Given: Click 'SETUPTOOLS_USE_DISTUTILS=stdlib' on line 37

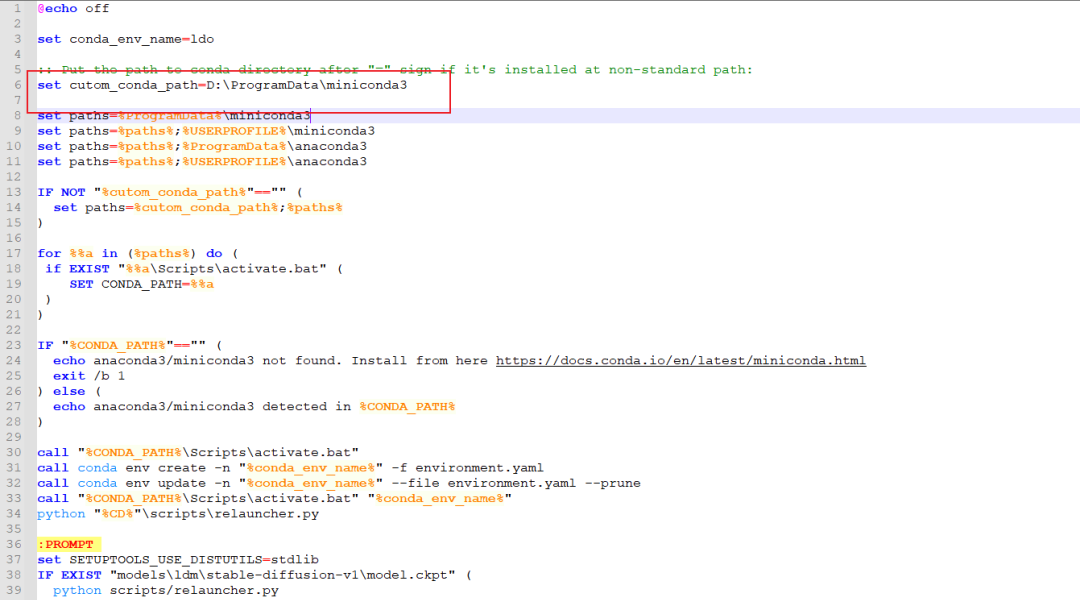Looking at the screenshot, I should click(194, 559).
